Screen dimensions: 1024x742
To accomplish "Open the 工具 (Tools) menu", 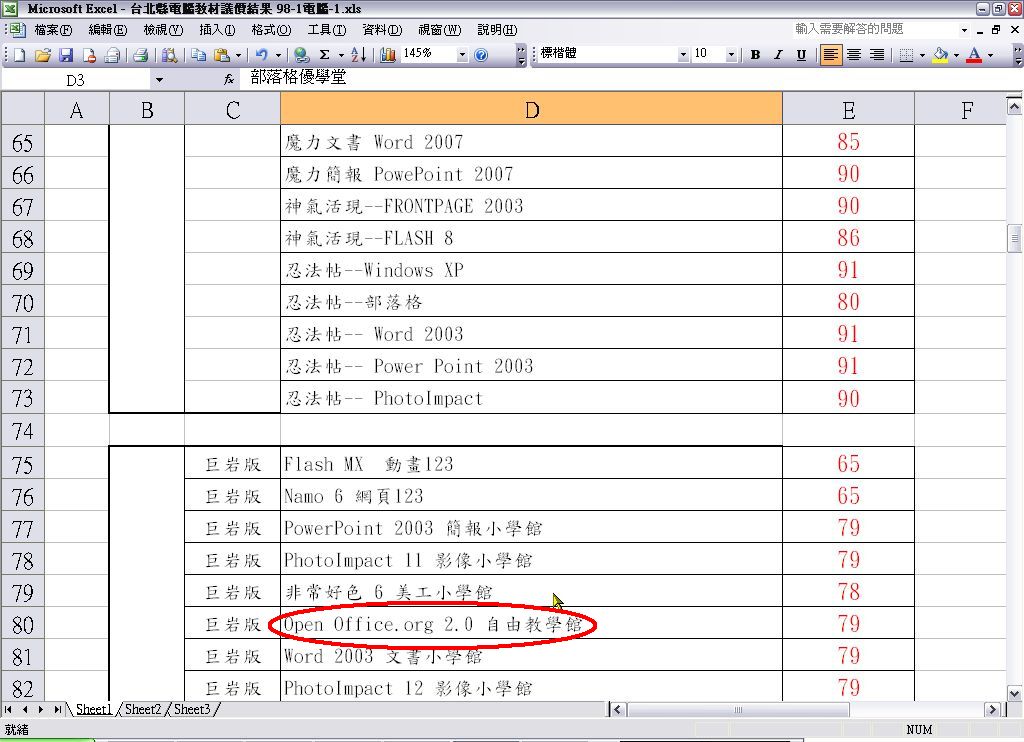I will (x=327, y=30).
